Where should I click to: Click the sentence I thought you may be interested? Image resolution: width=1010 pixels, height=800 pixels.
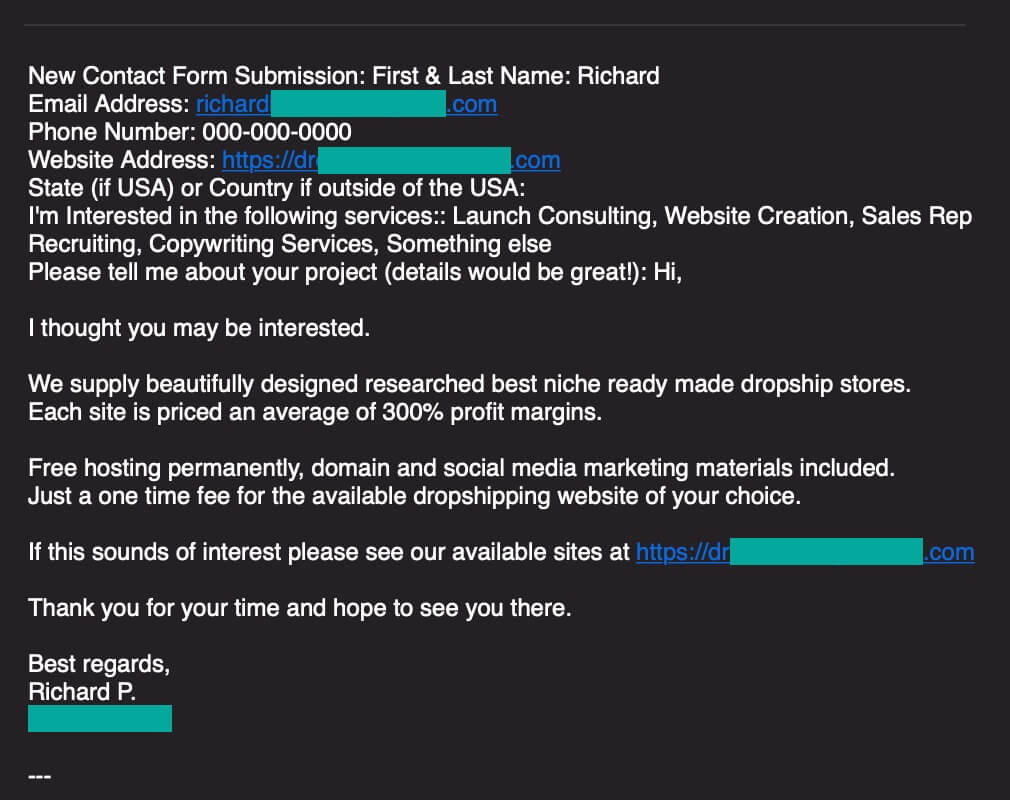pos(199,328)
